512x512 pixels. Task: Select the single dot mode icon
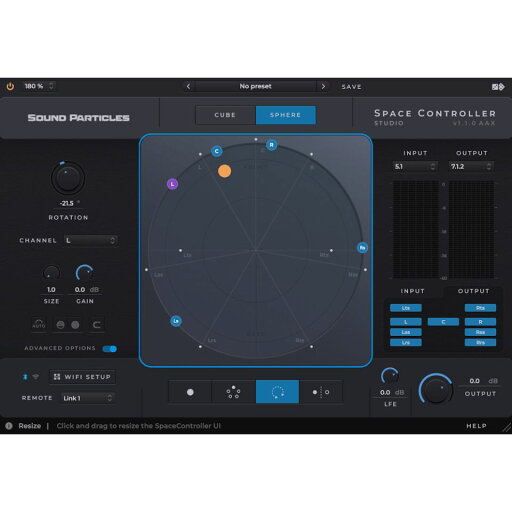click(190, 392)
